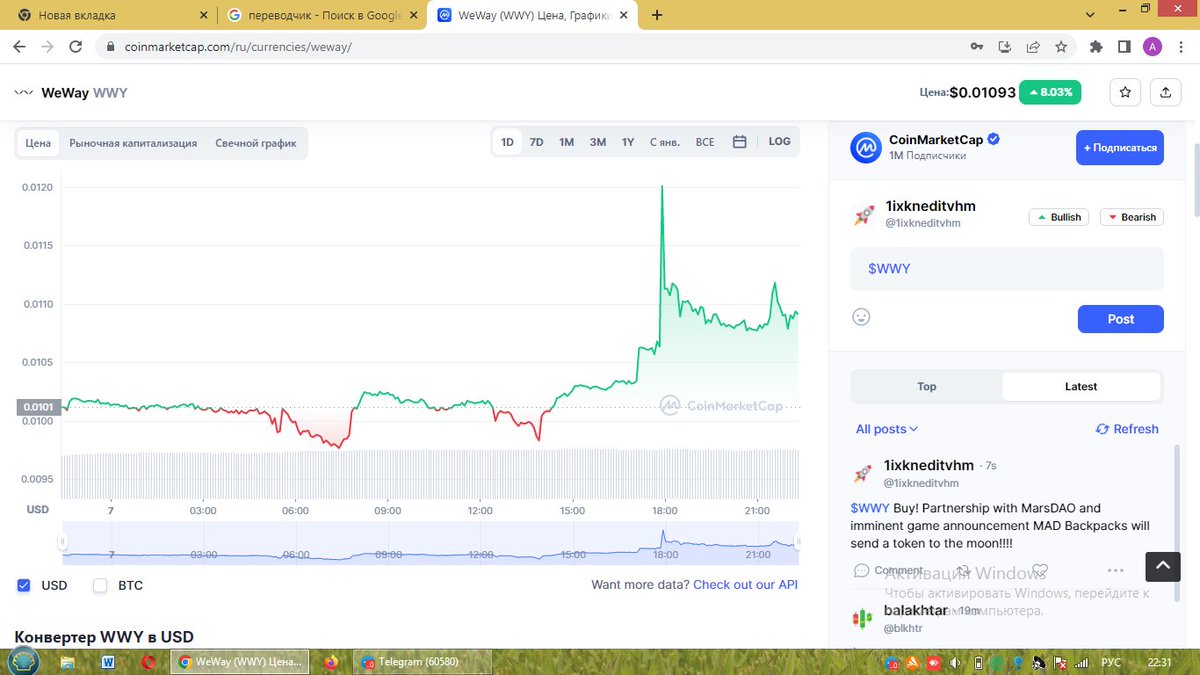
Task: Open the All posts dropdown
Action: (886, 428)
